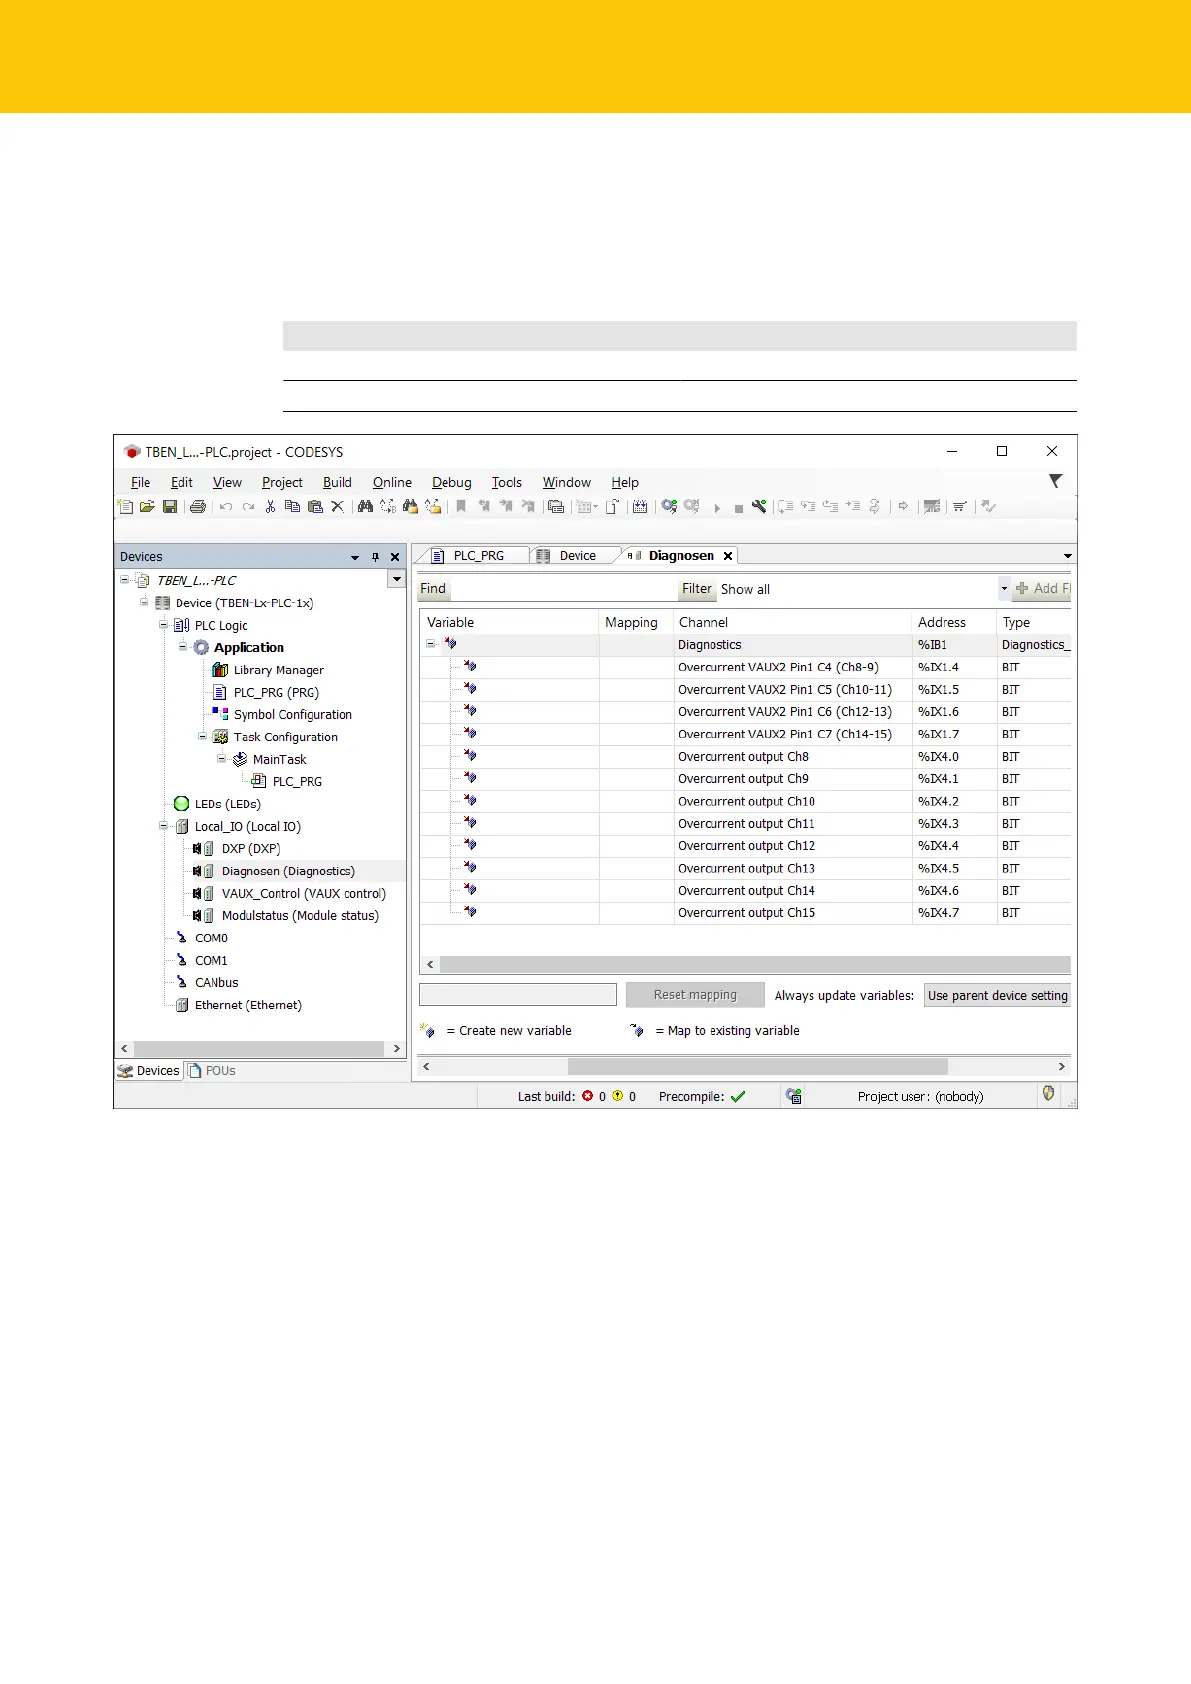Viewport: 1191px width, 1684px height.
Task: Select VAUX_Control (VAUX control) tree item
Action: pos(303,894)
